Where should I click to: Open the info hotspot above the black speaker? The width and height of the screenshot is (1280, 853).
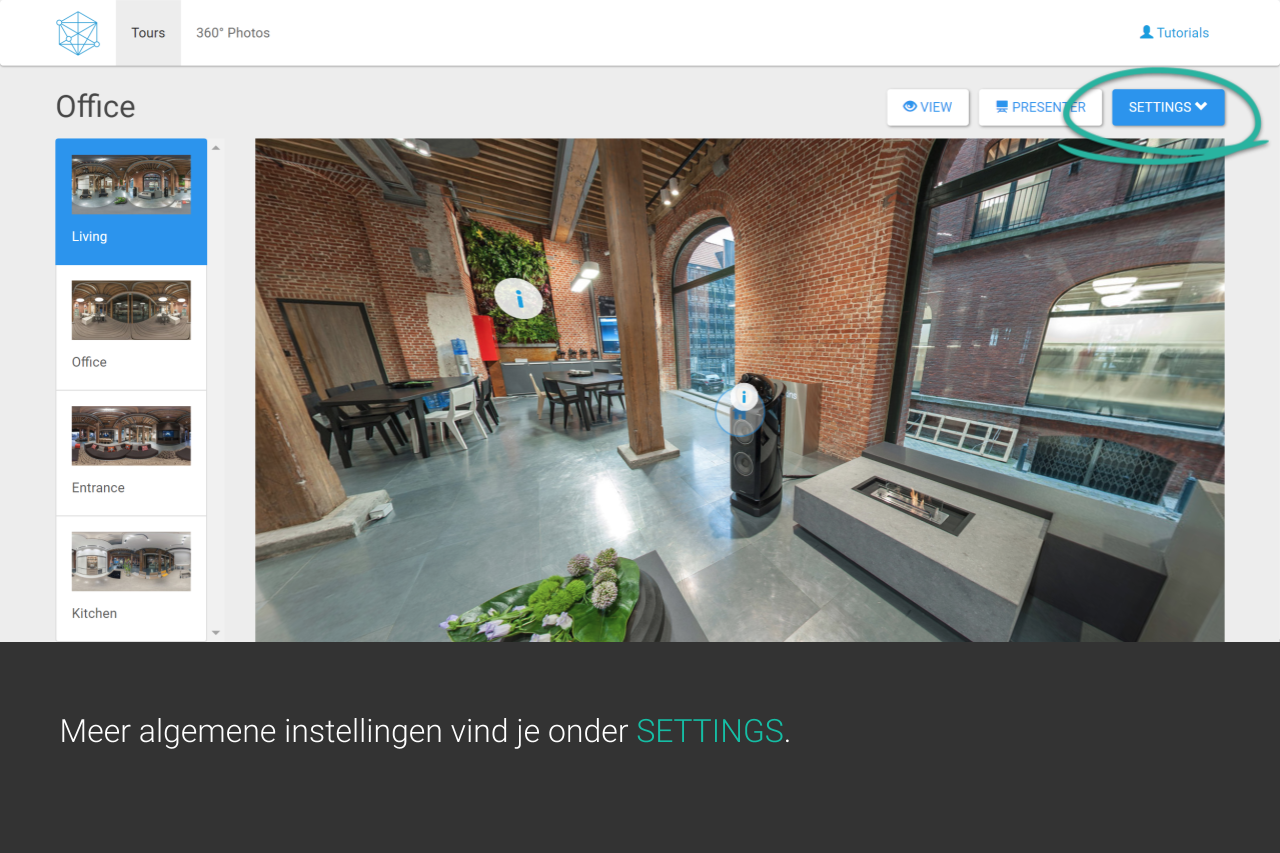click(743, 398)
